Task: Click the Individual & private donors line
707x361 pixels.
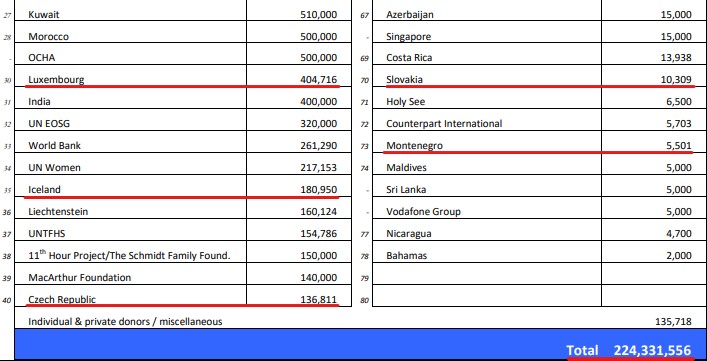Action: tap(125, 322)
